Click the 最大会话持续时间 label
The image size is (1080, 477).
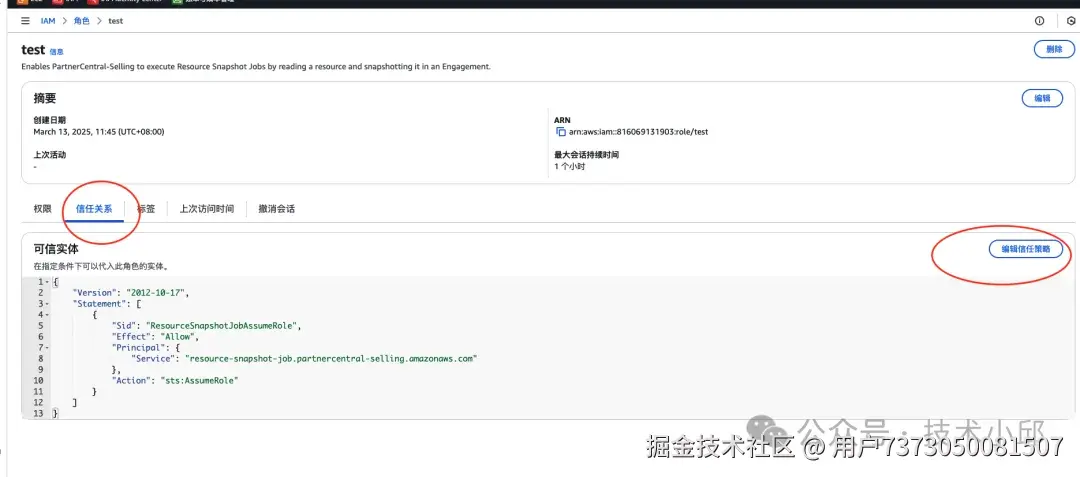(x=587, y=155)
